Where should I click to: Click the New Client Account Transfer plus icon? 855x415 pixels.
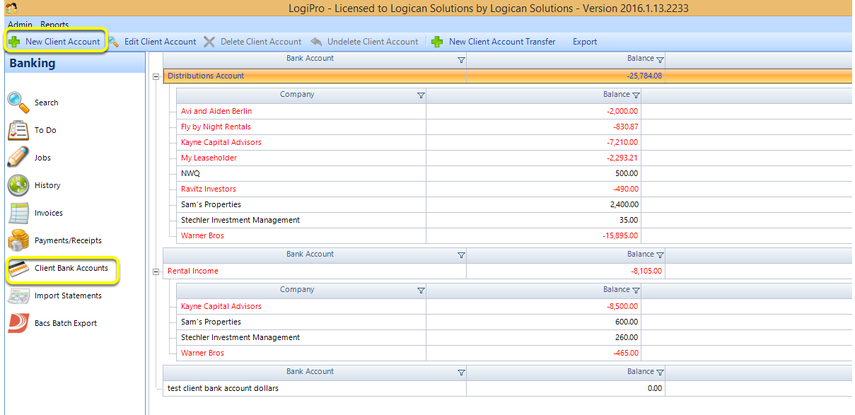pyautogui.click(x=437, y=42)
